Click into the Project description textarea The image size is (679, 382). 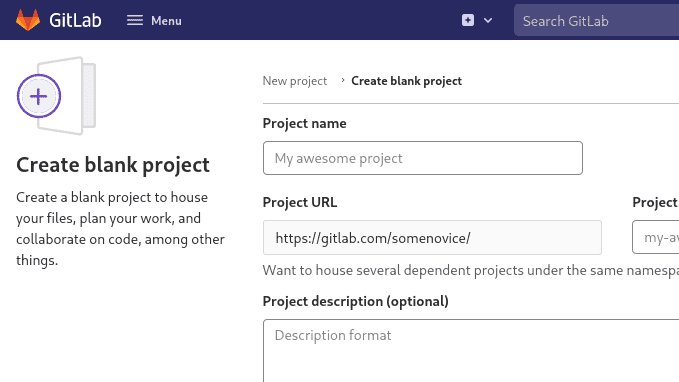[x=471, y=351]
